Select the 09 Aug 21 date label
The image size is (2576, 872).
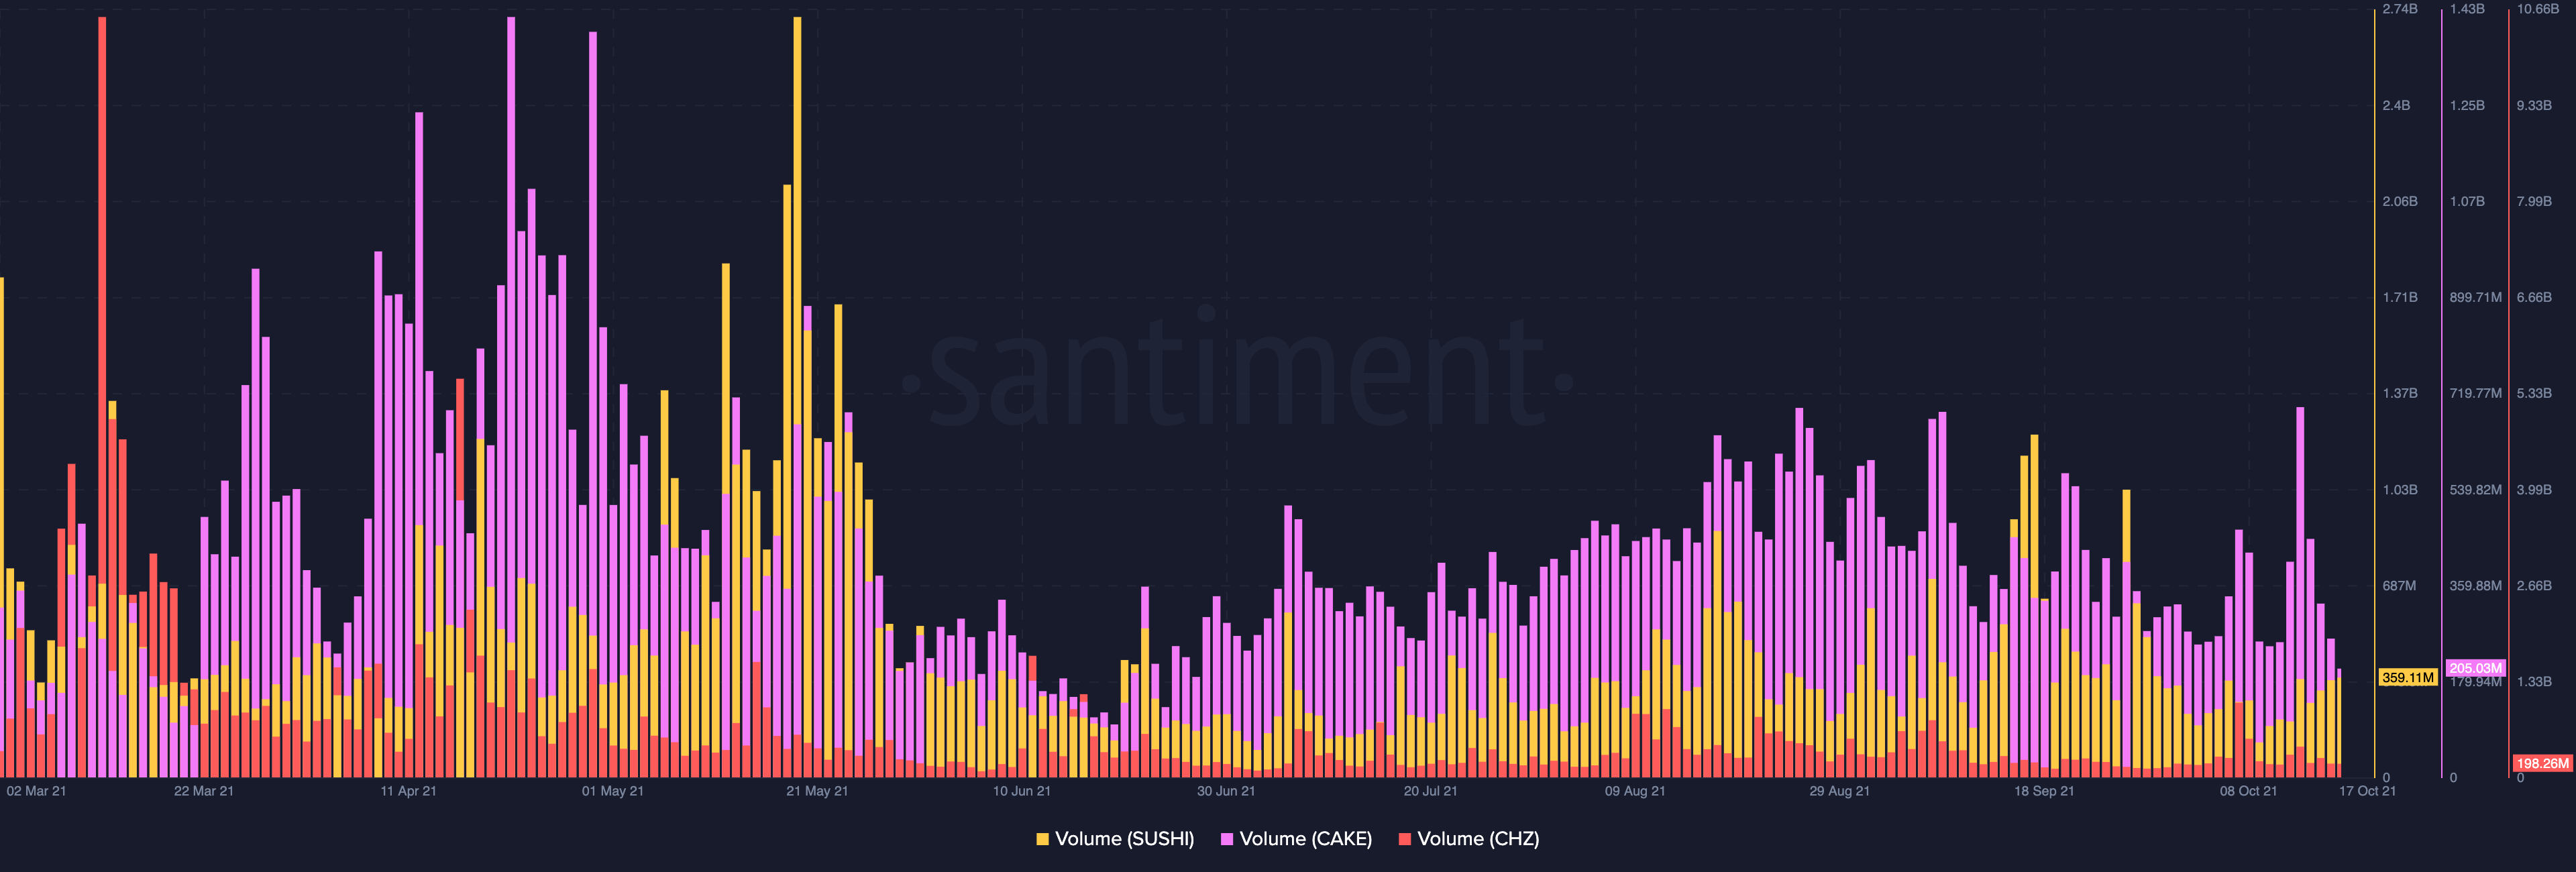1635,791
